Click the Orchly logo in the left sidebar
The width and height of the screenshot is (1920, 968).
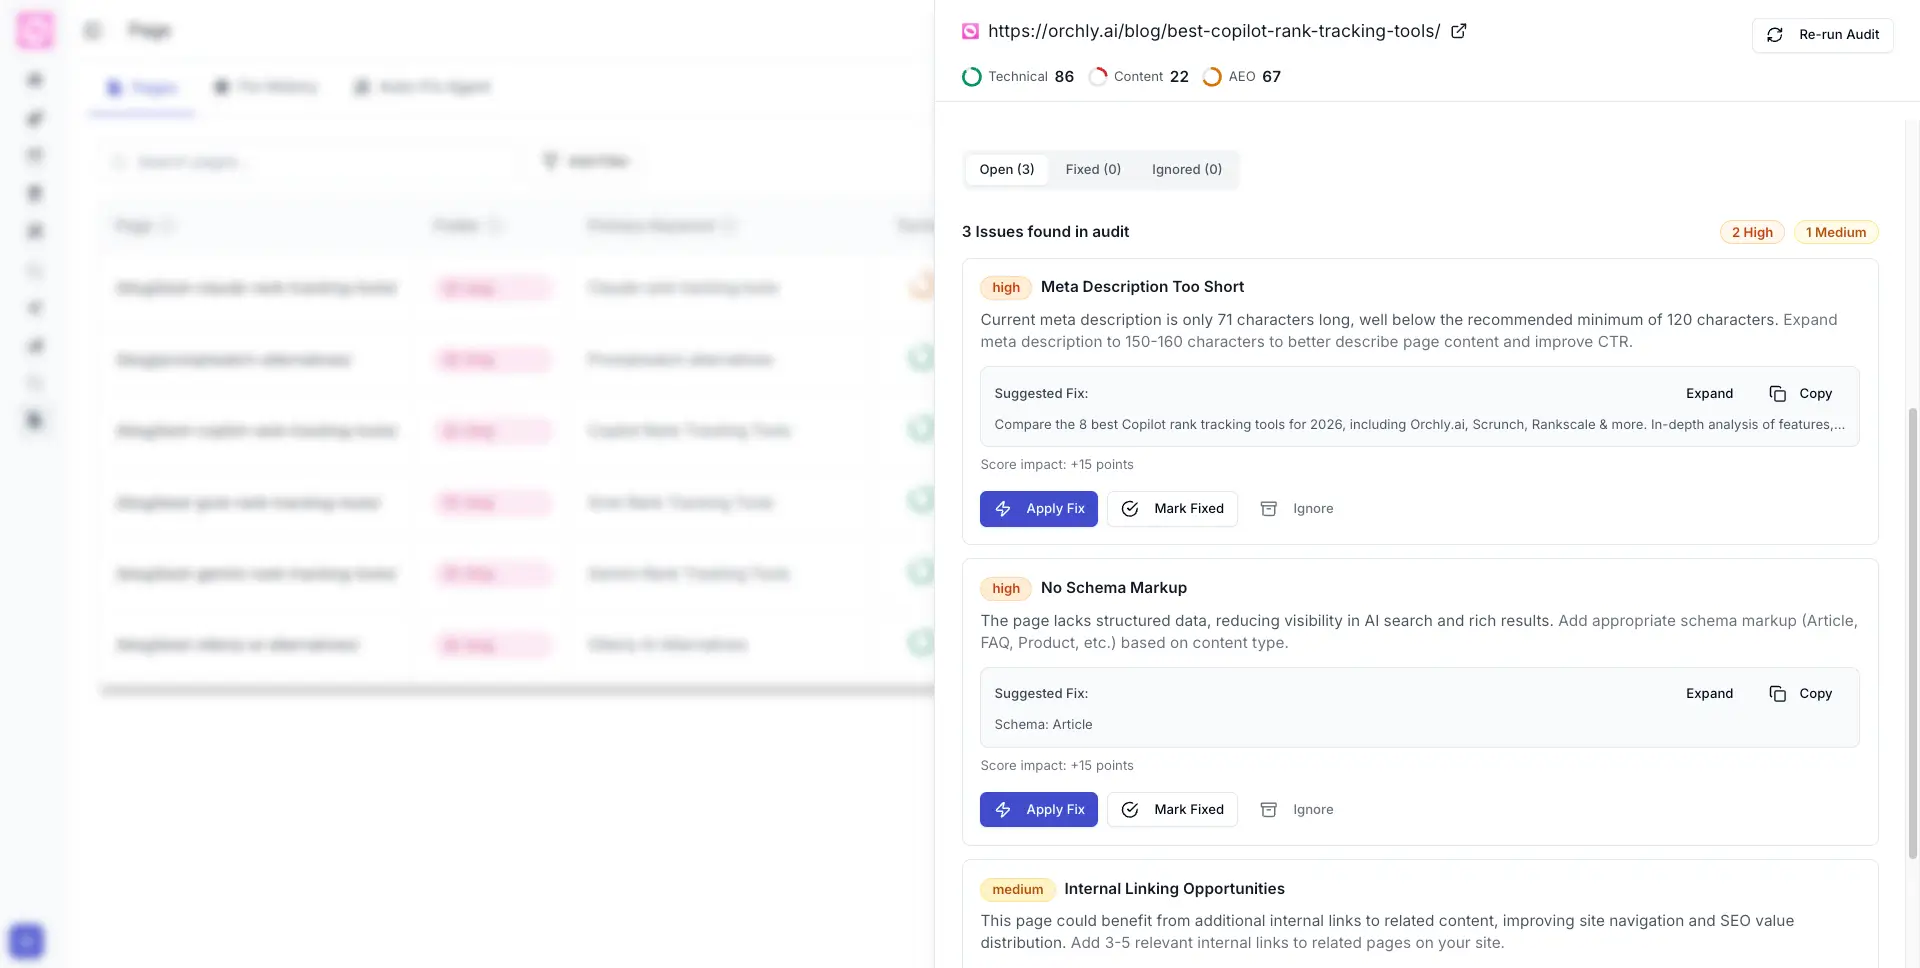click(35, 29)
